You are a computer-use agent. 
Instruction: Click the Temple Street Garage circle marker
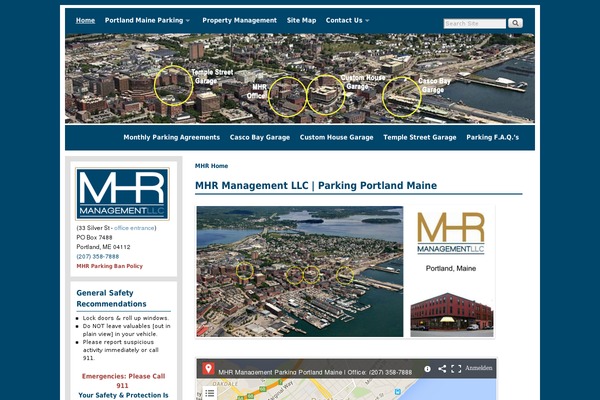click(174, 85)
